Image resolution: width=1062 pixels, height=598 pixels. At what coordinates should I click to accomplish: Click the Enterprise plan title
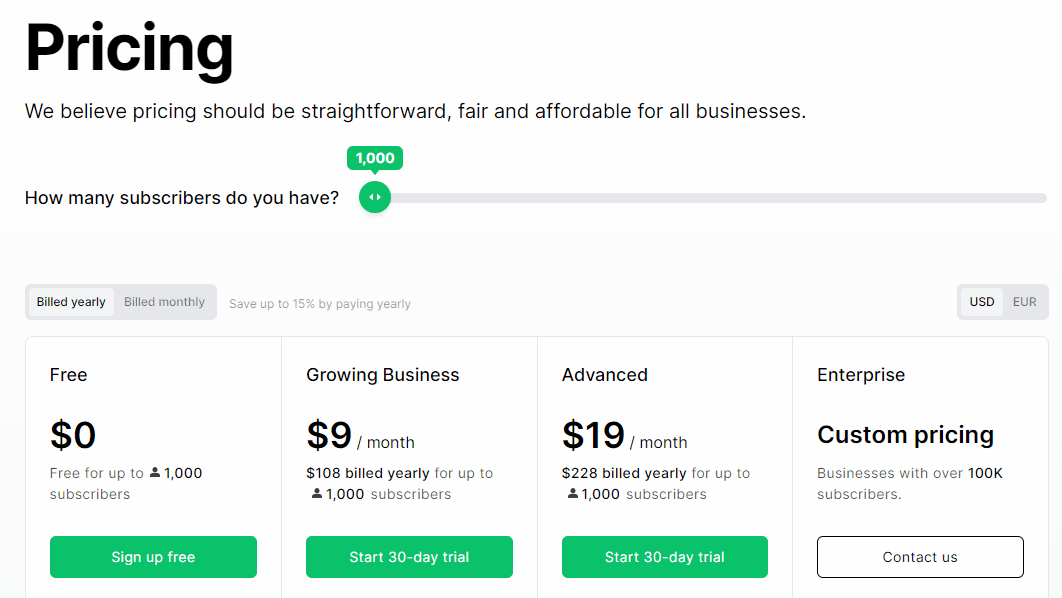point(860,375)
